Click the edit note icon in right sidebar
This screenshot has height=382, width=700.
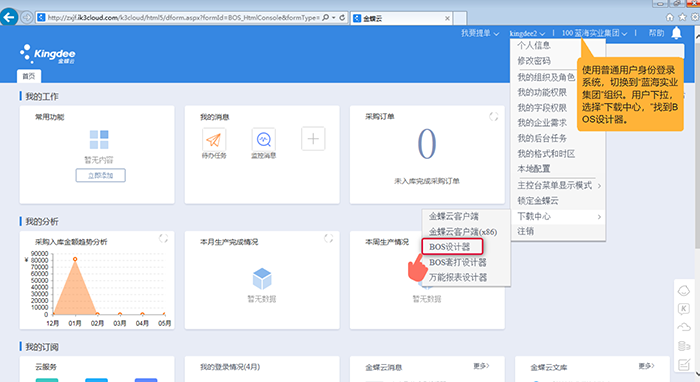pos(684,365)
